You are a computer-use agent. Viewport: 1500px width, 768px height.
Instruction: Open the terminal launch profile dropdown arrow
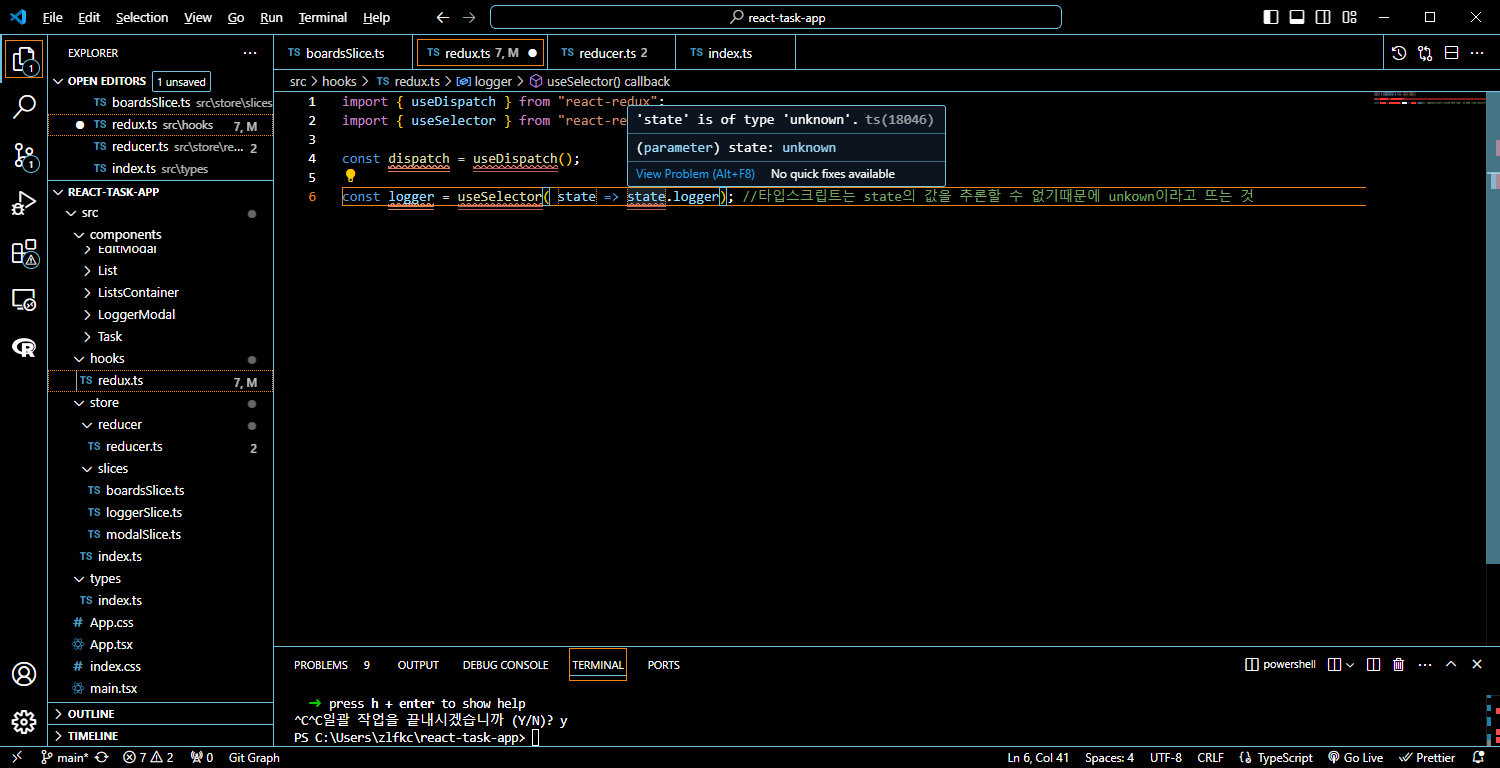click(1350, 665)
